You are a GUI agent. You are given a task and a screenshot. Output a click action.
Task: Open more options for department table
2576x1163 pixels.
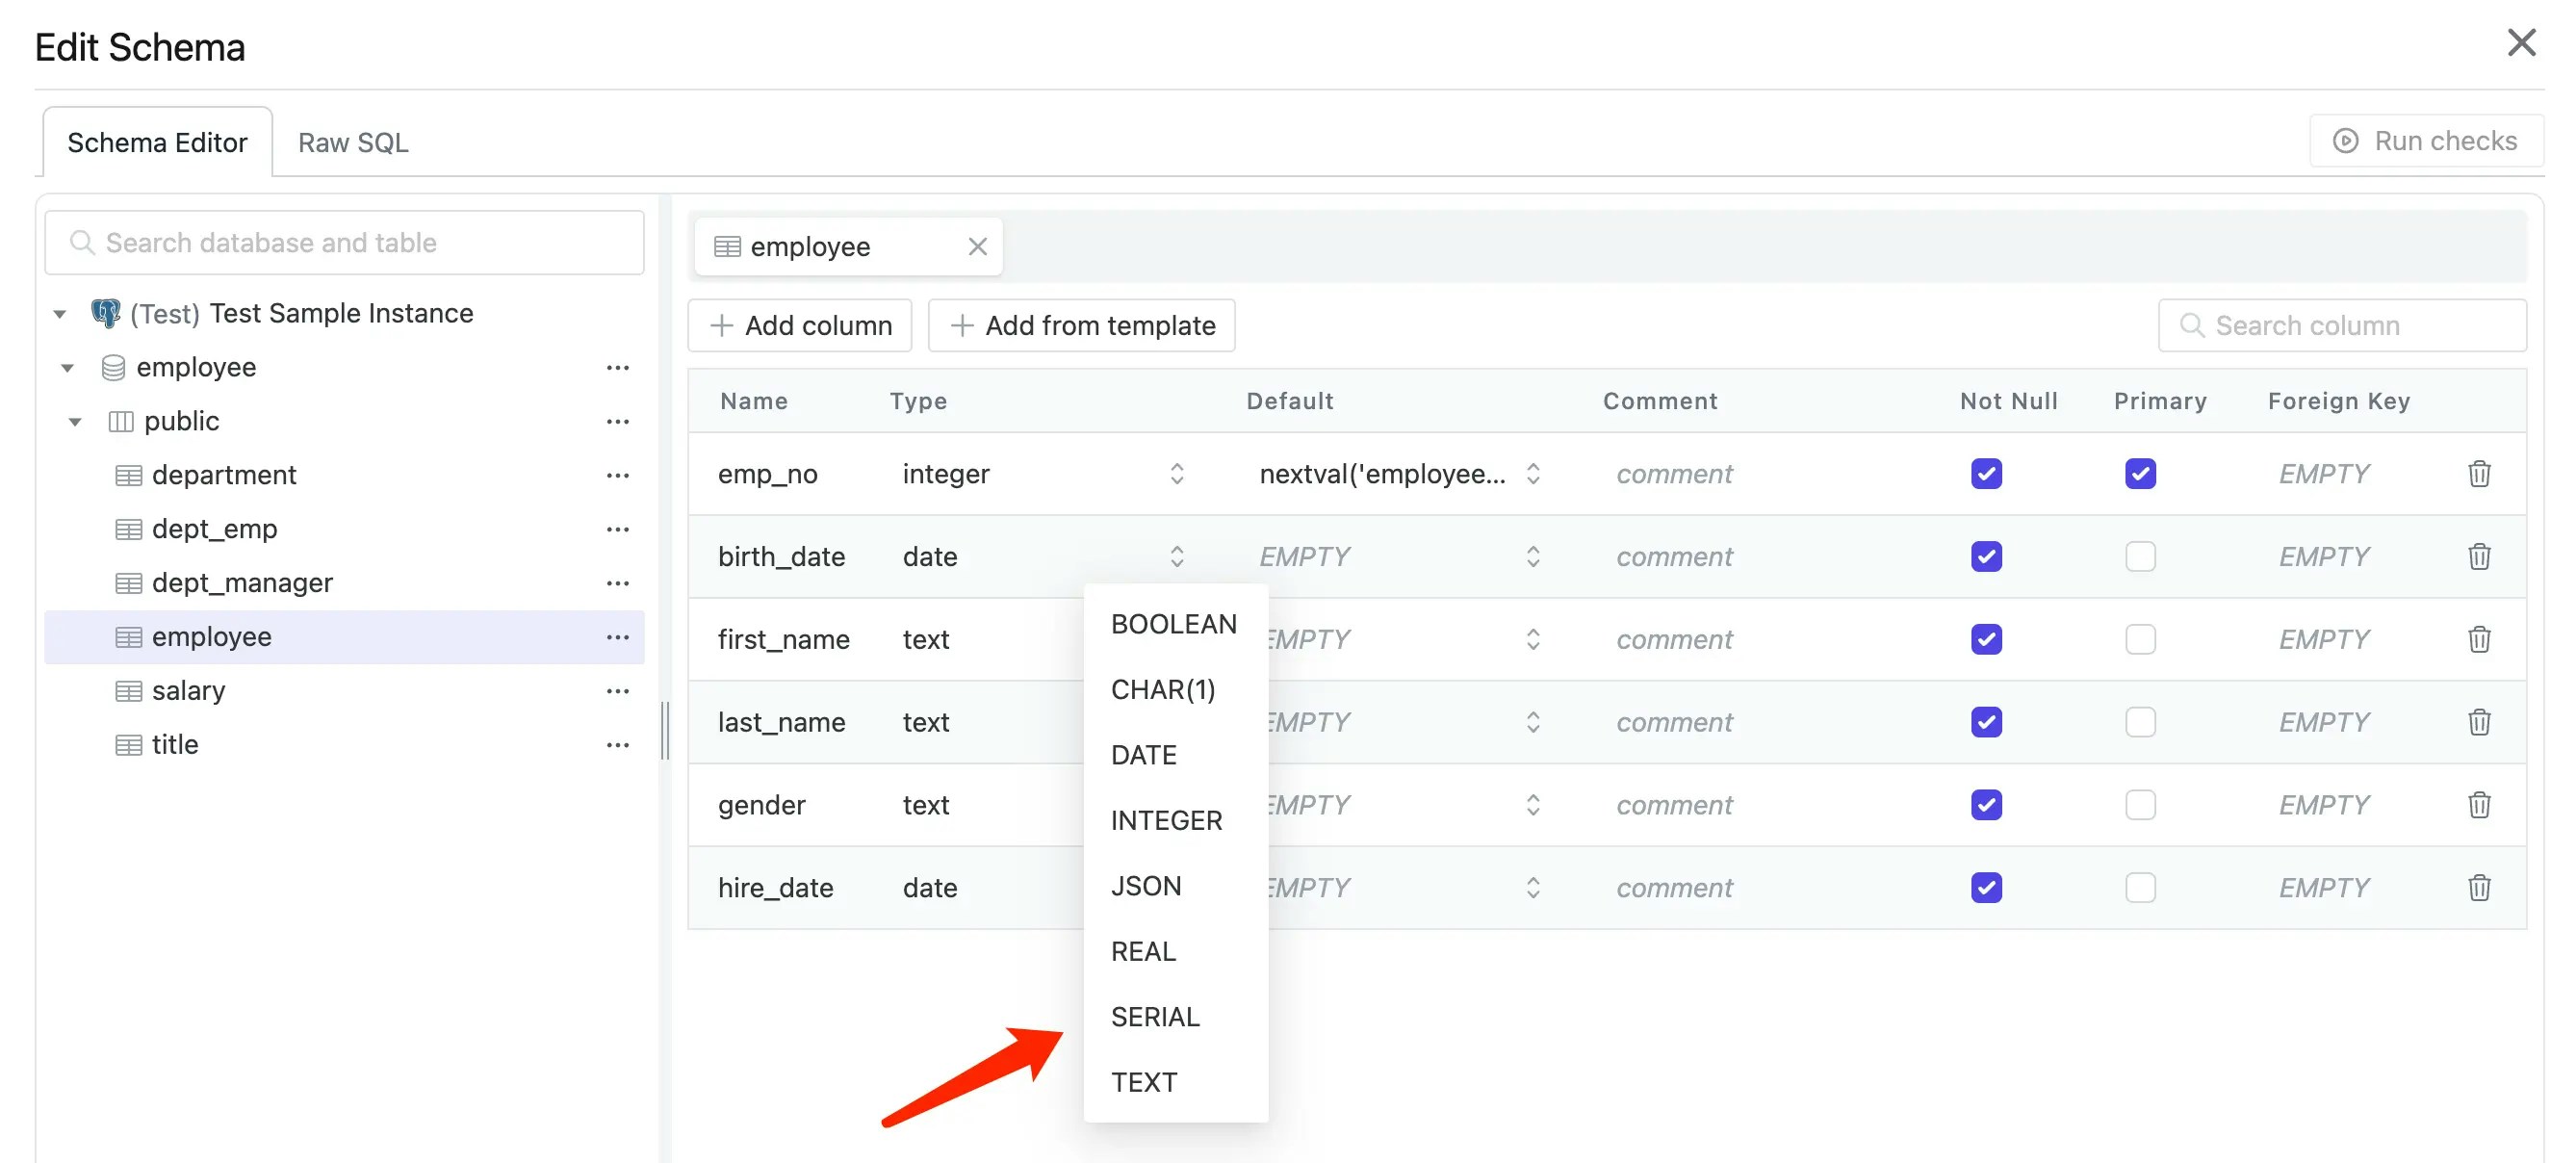(x=618, y=476)
